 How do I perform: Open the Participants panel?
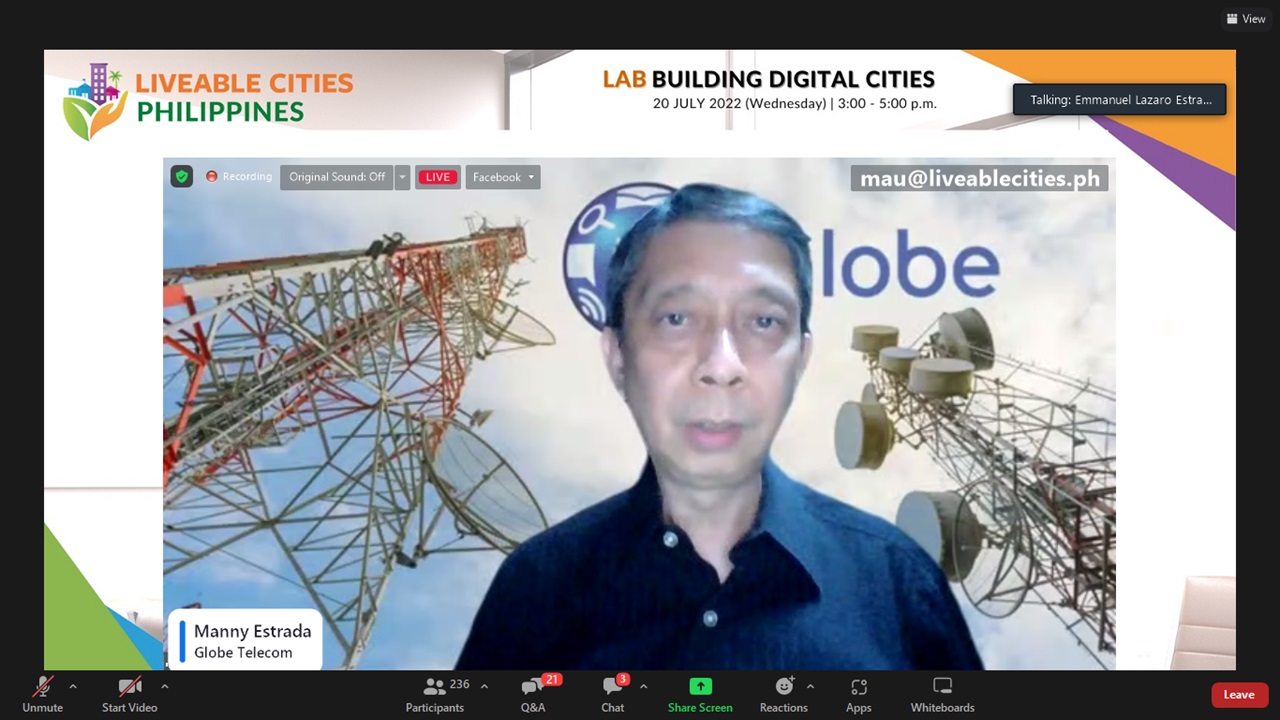pos(435,694)
